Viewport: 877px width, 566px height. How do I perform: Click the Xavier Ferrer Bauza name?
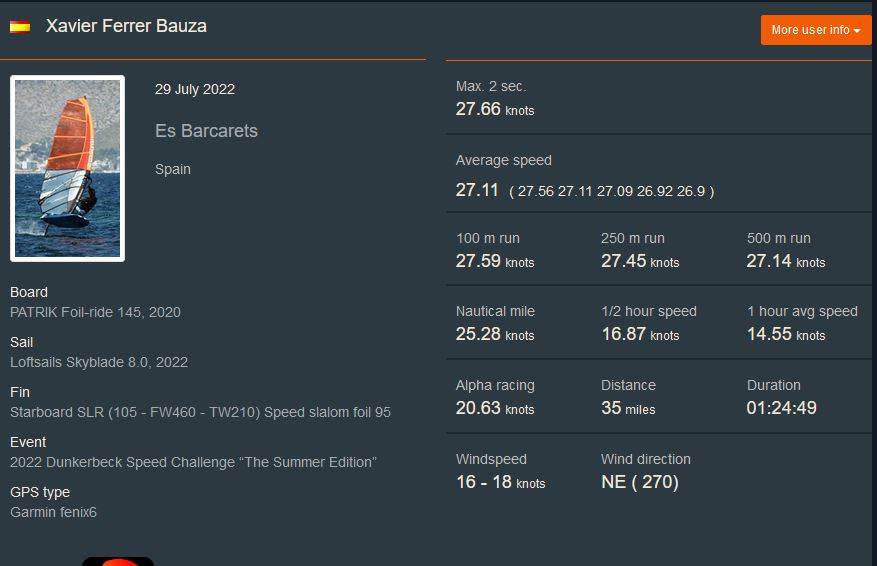(x=126, y=26)
